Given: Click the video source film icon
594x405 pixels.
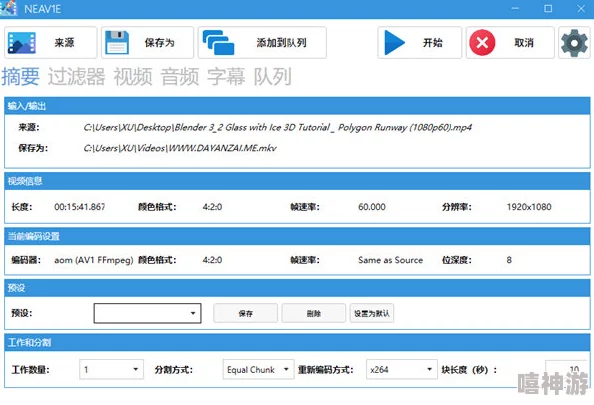Looking at the screenshot, I should pos(22,42).
